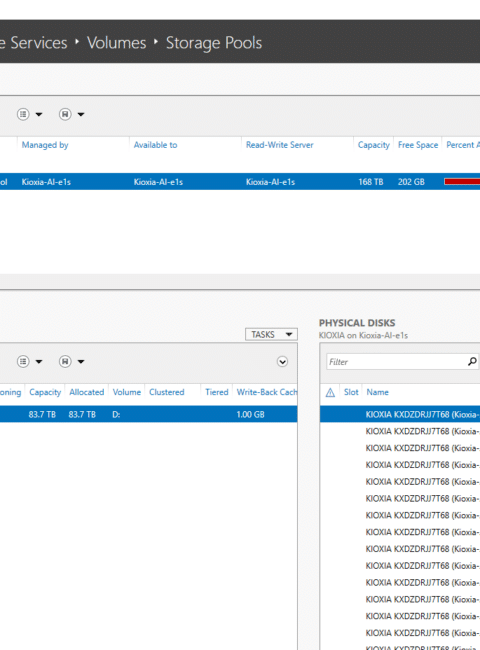Select Kioxia-AI-e1s under Managed by
This screenshot has height=650, width=480.
pos(46,182)
